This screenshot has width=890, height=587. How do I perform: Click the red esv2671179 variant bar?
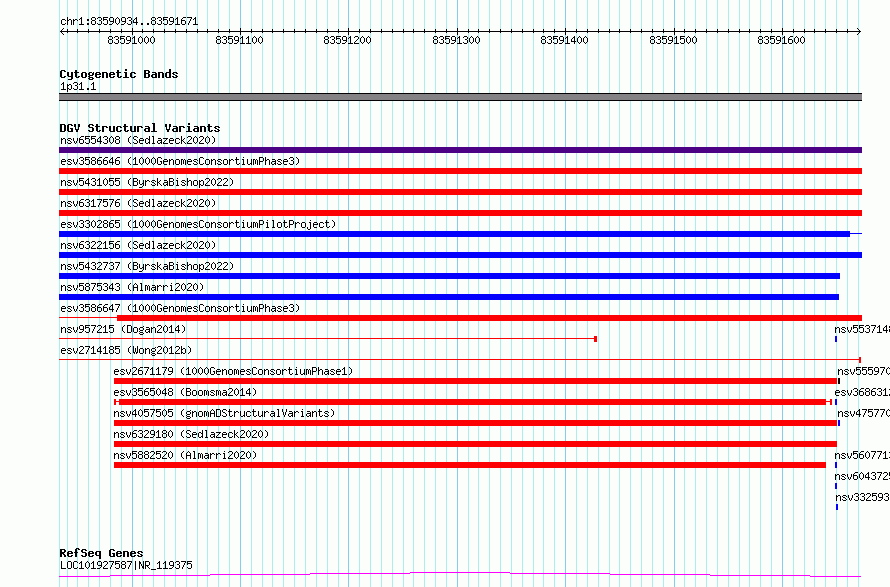click(x=476, y=381)
